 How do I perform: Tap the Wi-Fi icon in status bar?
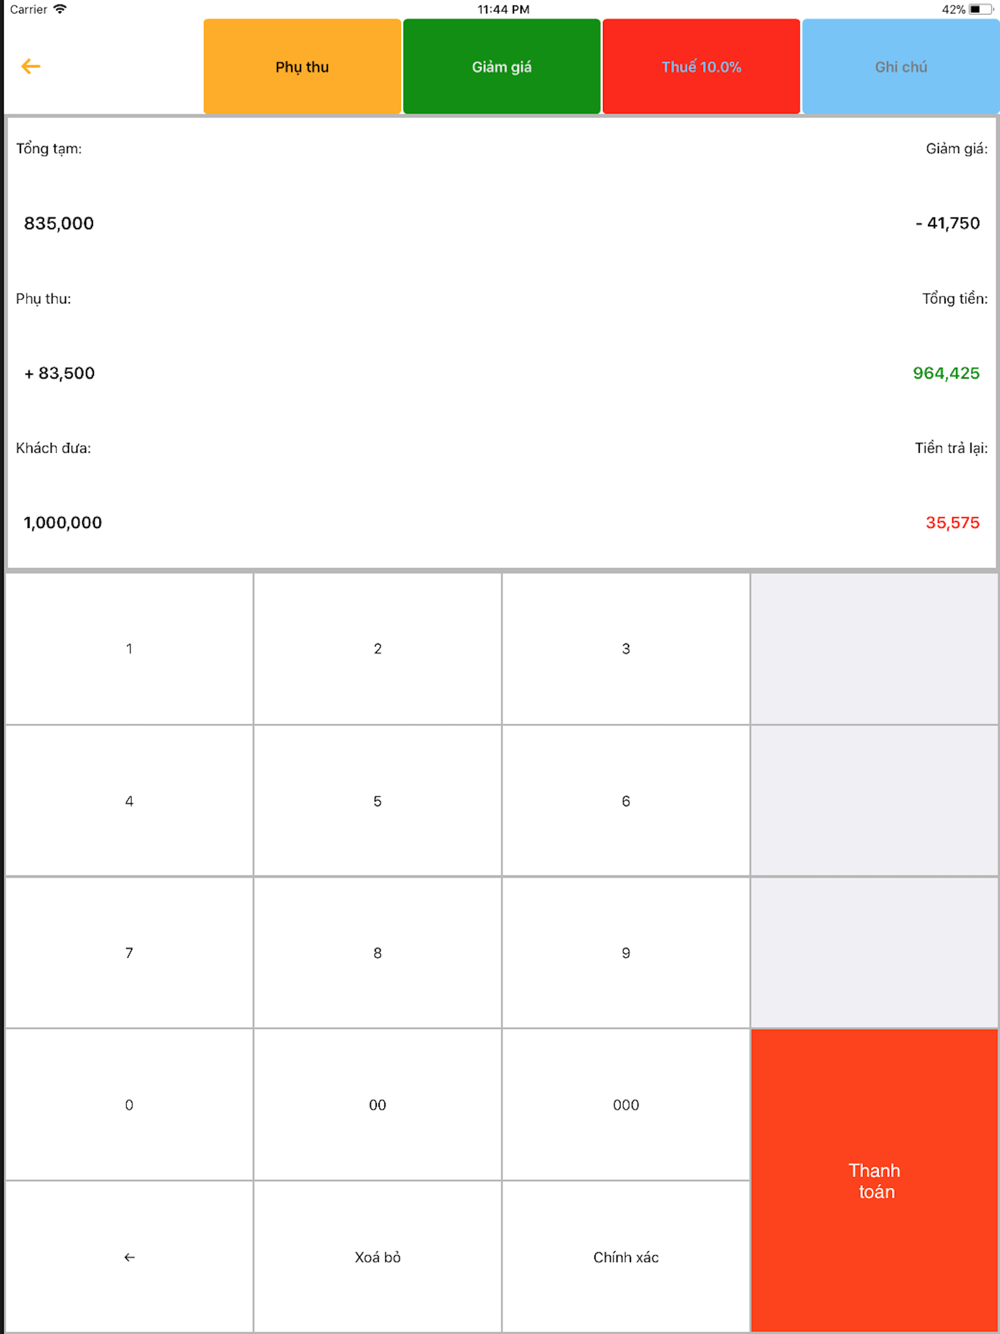click(x=60, y=9)
